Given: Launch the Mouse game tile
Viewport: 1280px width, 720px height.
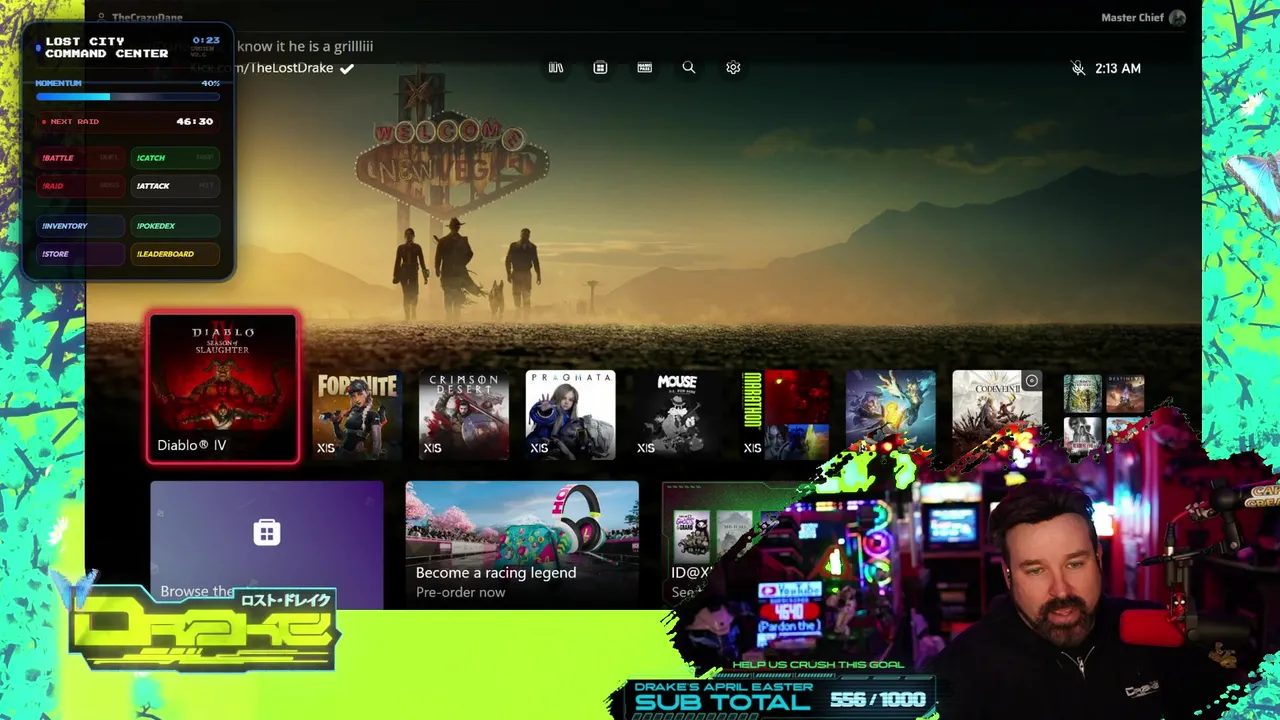Looking at the screenshot, I should [x=677, y=415].
